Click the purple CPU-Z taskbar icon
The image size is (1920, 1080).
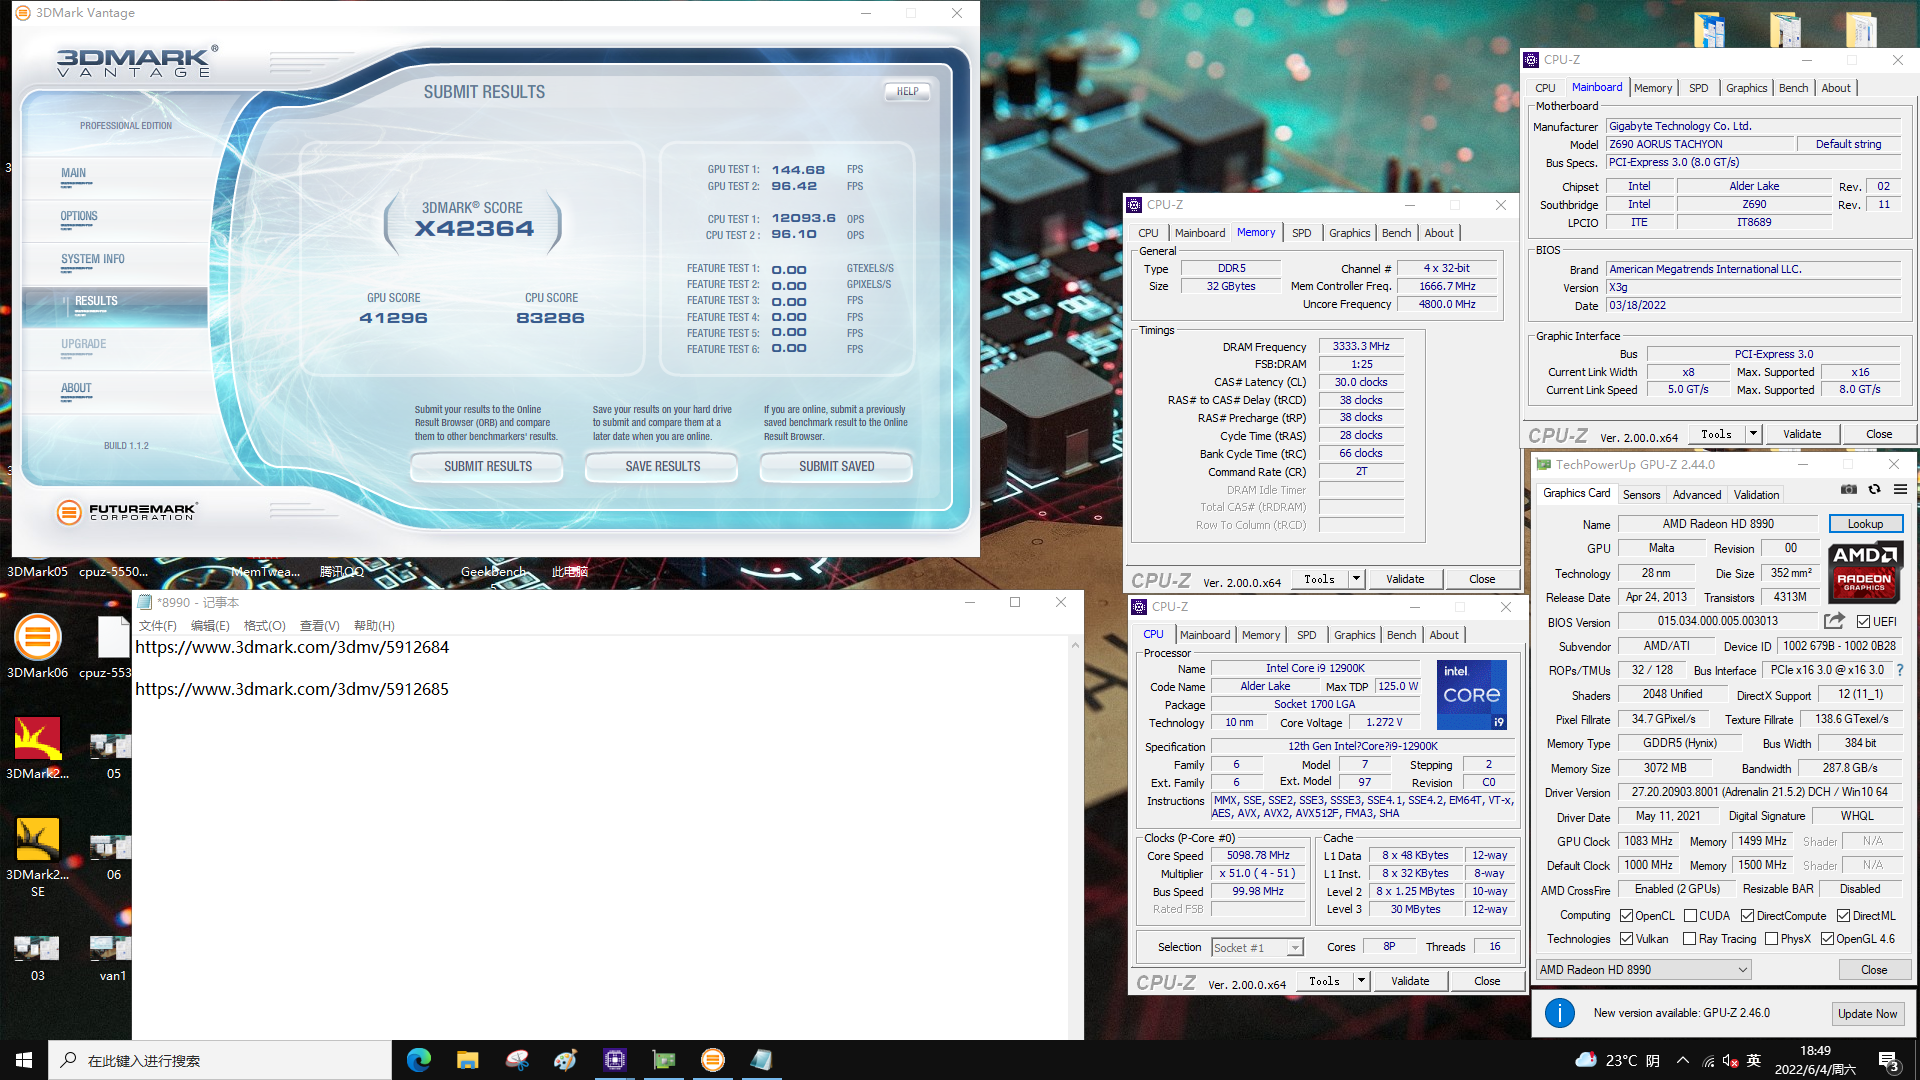click(615, 1060)
